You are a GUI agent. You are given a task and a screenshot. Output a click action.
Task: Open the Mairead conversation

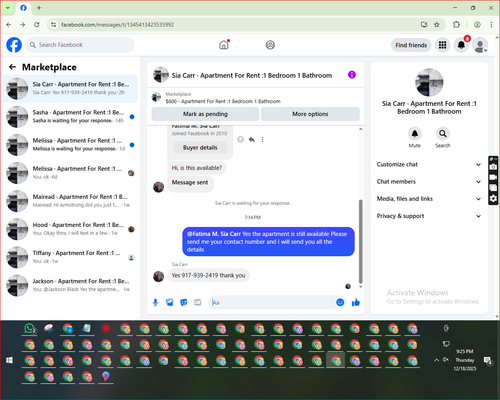coord(70,201)
